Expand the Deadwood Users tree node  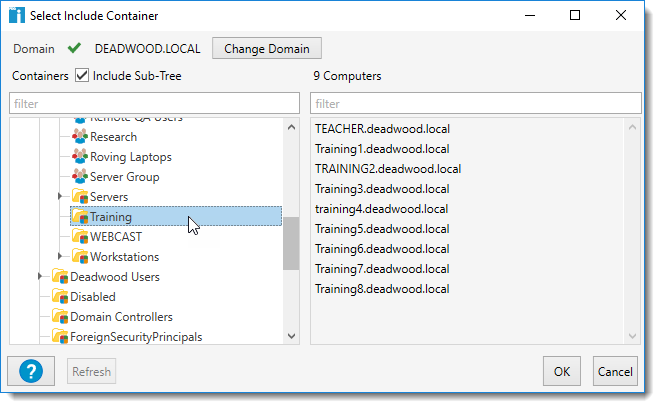pyautogui.click(x=41, y=277)
